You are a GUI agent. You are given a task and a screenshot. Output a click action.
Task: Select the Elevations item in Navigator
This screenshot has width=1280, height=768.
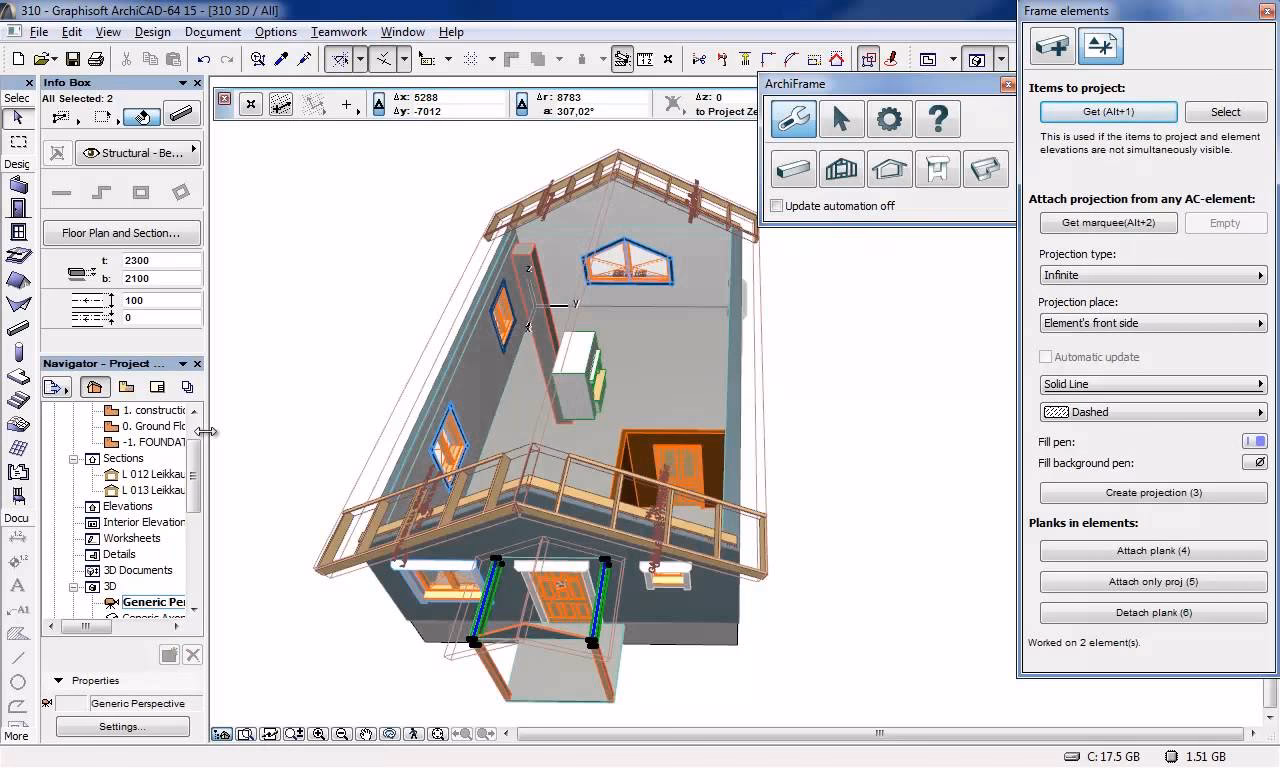tap(128, 506)
